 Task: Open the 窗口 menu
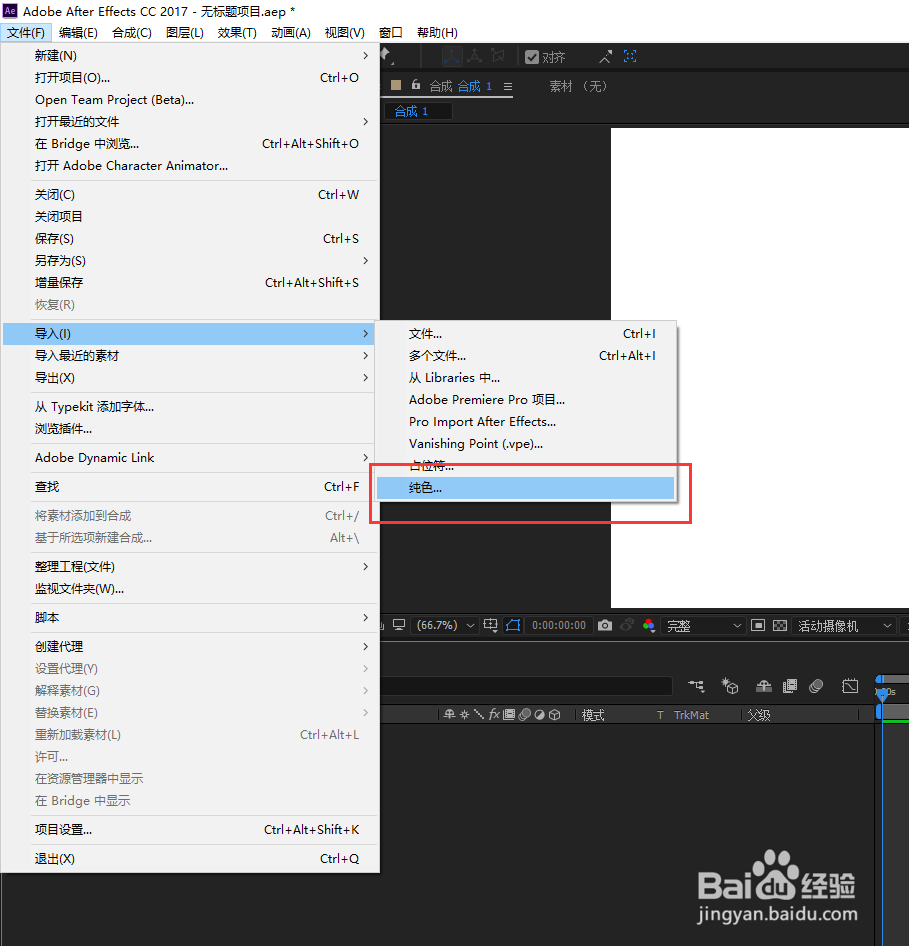tap(390, 33)
